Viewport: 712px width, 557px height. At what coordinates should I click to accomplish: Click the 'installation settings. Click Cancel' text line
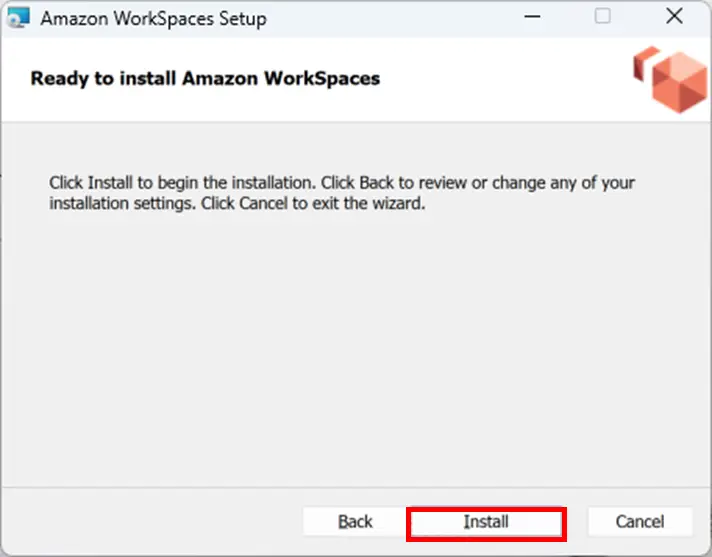[237, 203]
